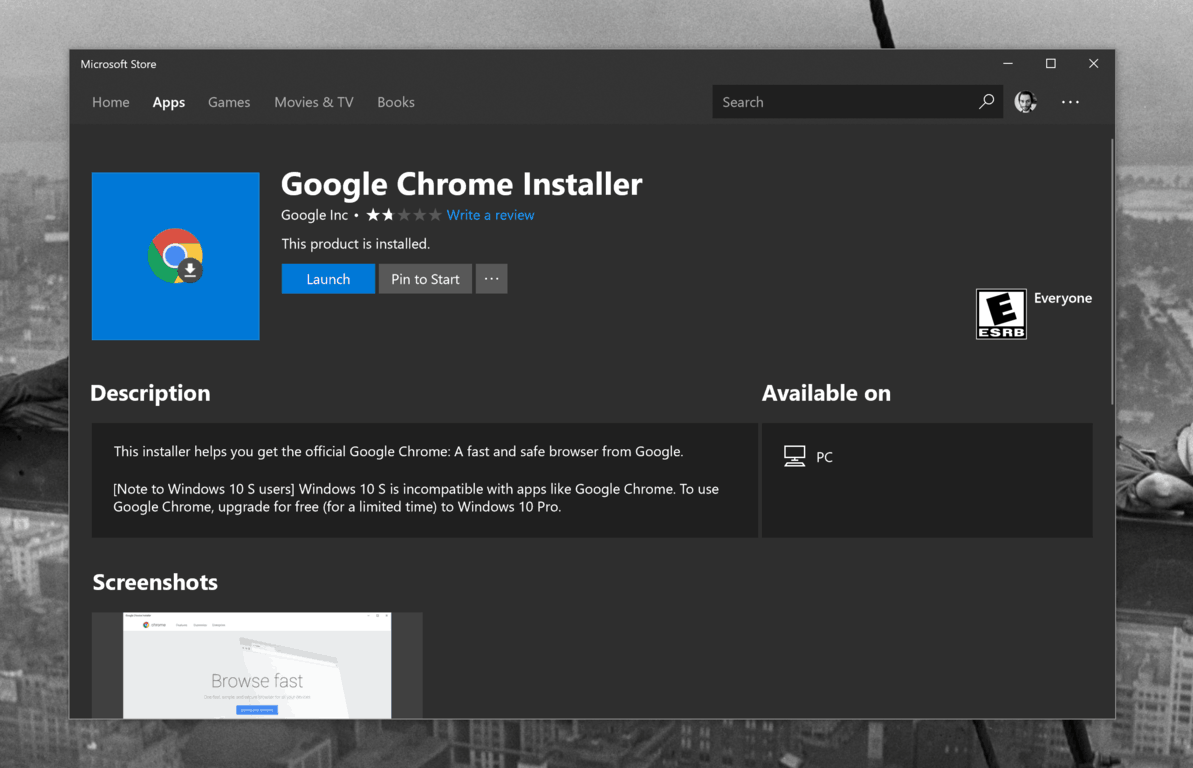
Task: Click the Windows 10 S note paragraph
Action: coord(416,498)
